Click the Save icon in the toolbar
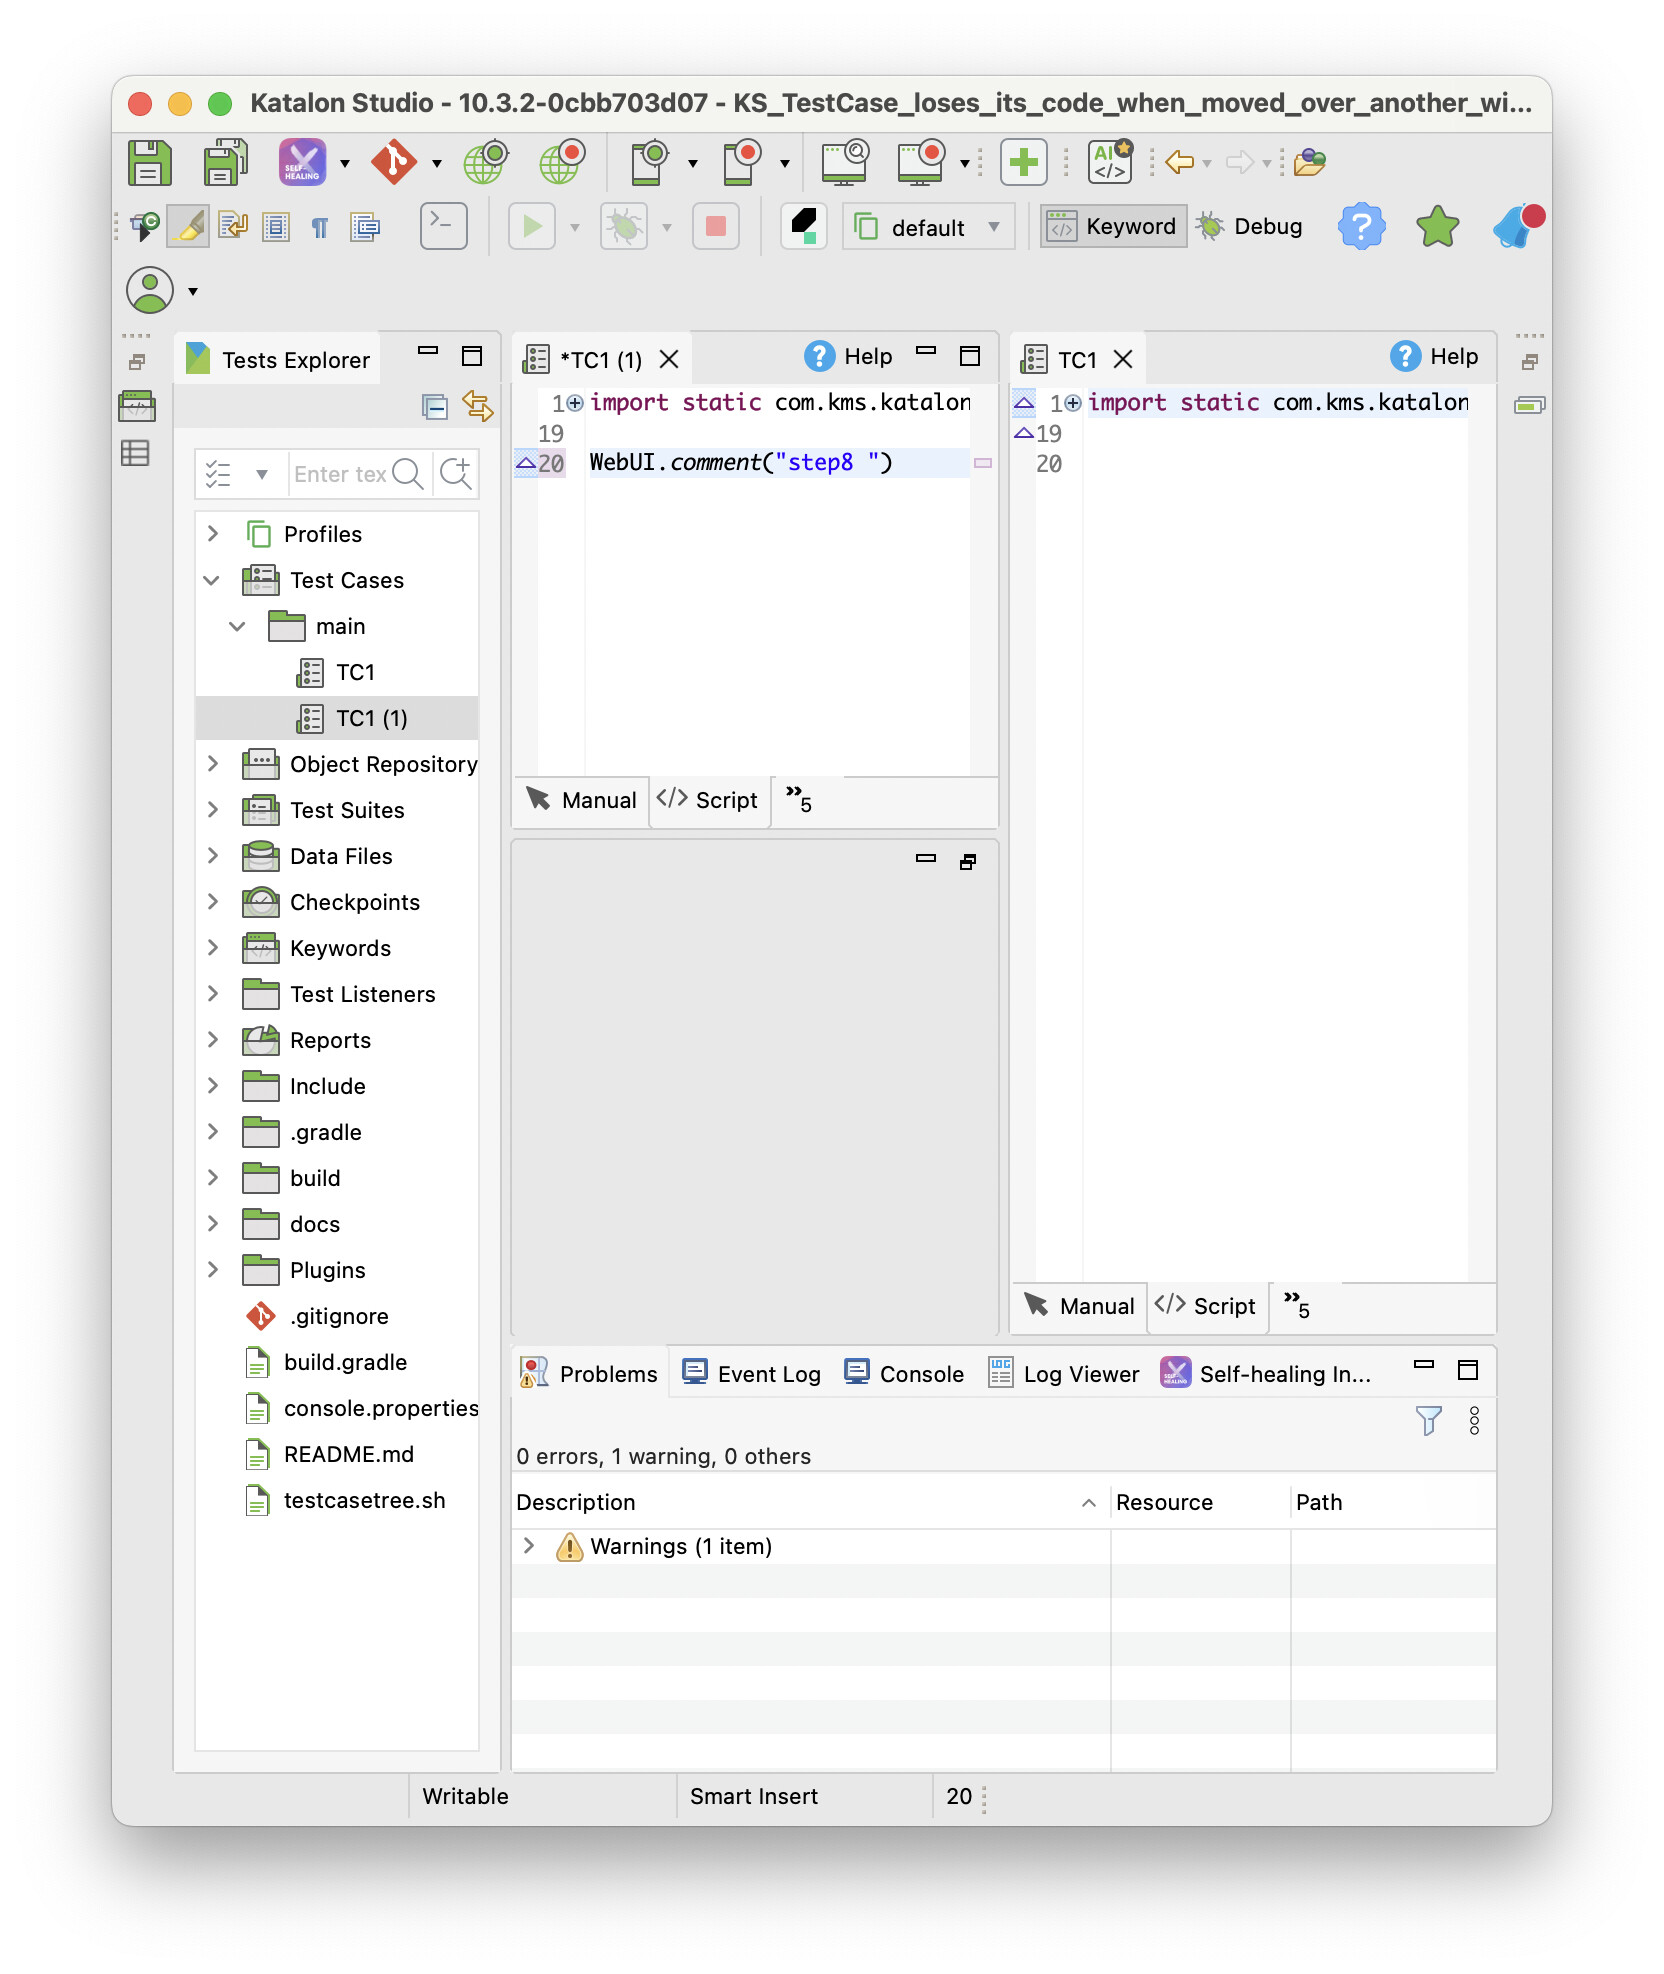Image resolution: width=1664 pixels, height=1974 pixels. pyautogui.click(x=150, y=162)
